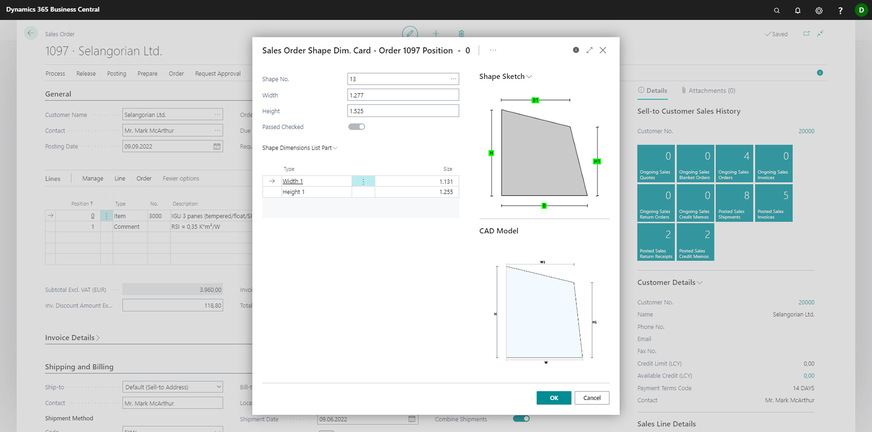The image size is (872, 432).
Task: Toggle the Combine Shipments switch
Action: click(x=521, y=418)
